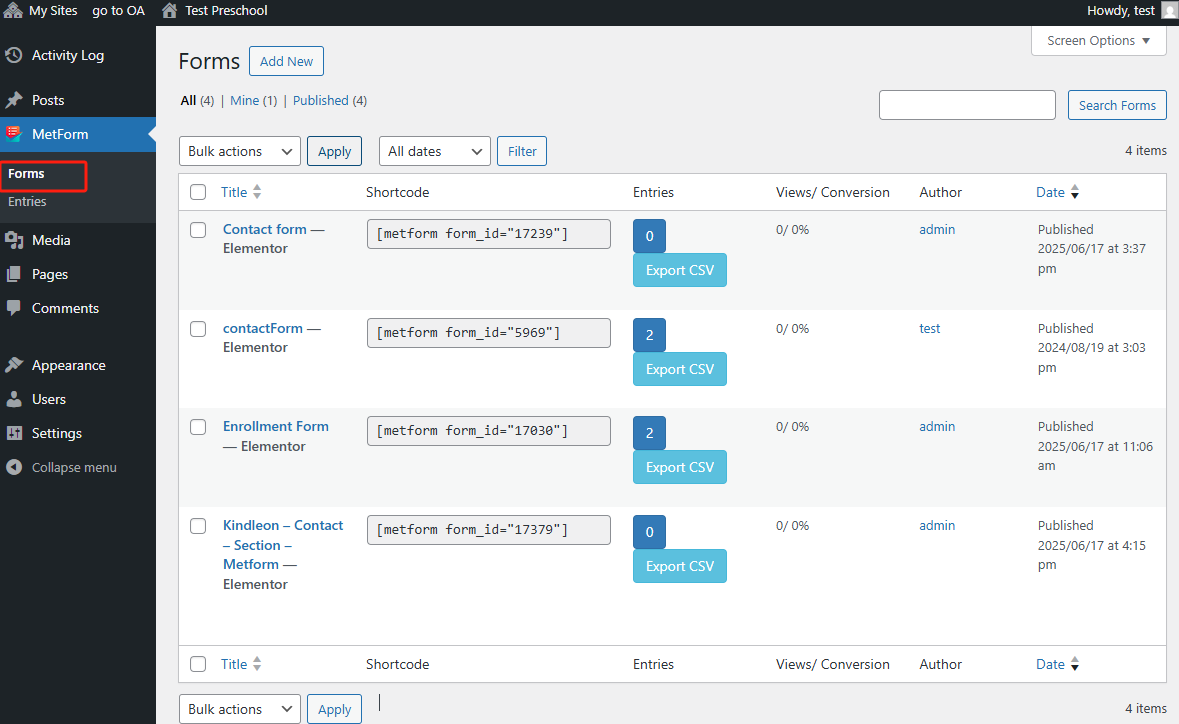1179x724 pixels.
Task: Open the Entries submenu item
Action: click(x=27, y=201)
